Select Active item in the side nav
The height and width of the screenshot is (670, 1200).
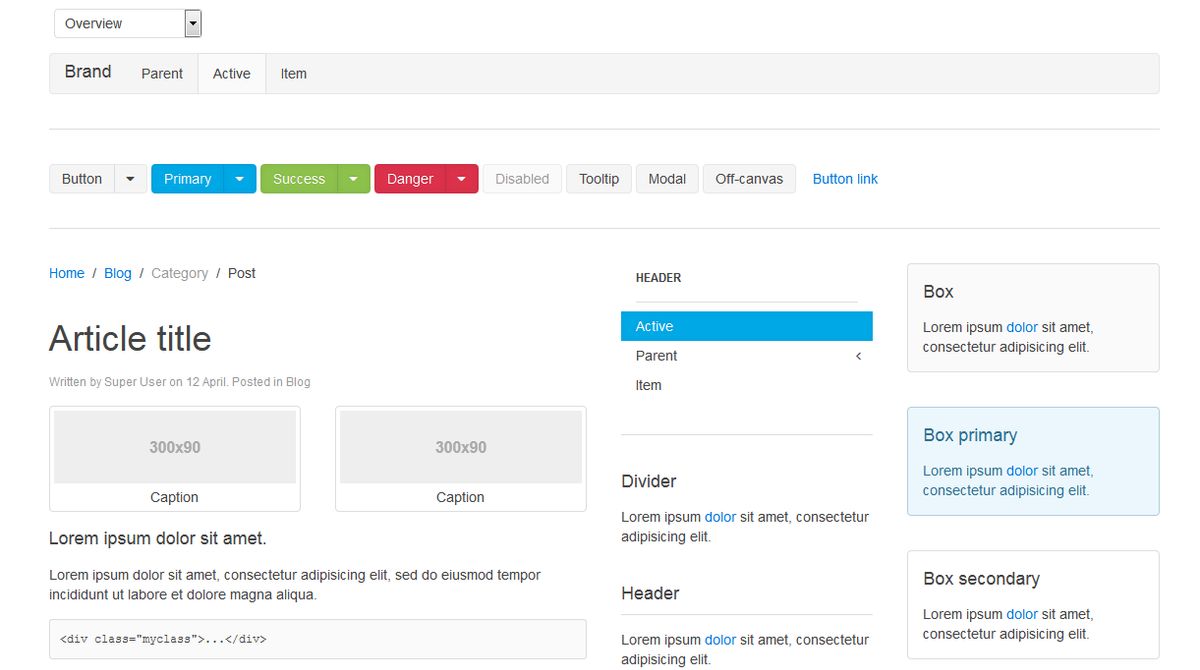pyautogui.click(x=746, y=326)
